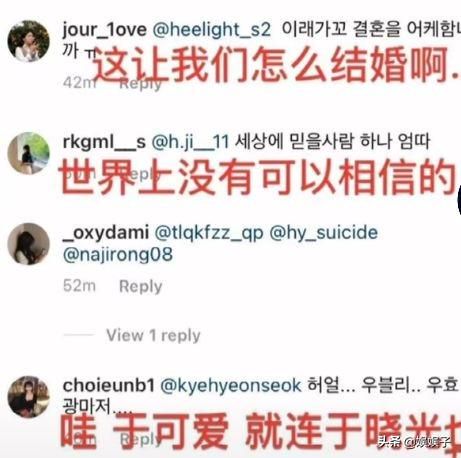Open the @h.ji__11 mention

tap(190, 142)
